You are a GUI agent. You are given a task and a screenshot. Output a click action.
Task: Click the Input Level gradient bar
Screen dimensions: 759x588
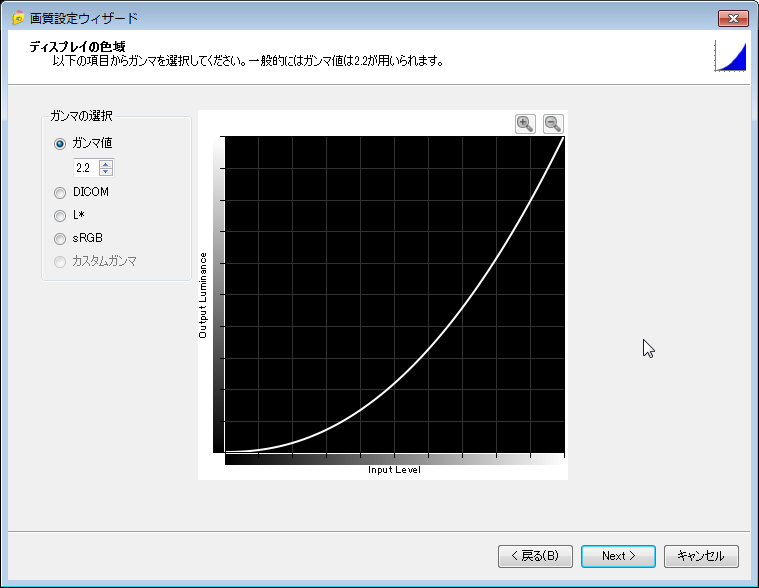394,459
